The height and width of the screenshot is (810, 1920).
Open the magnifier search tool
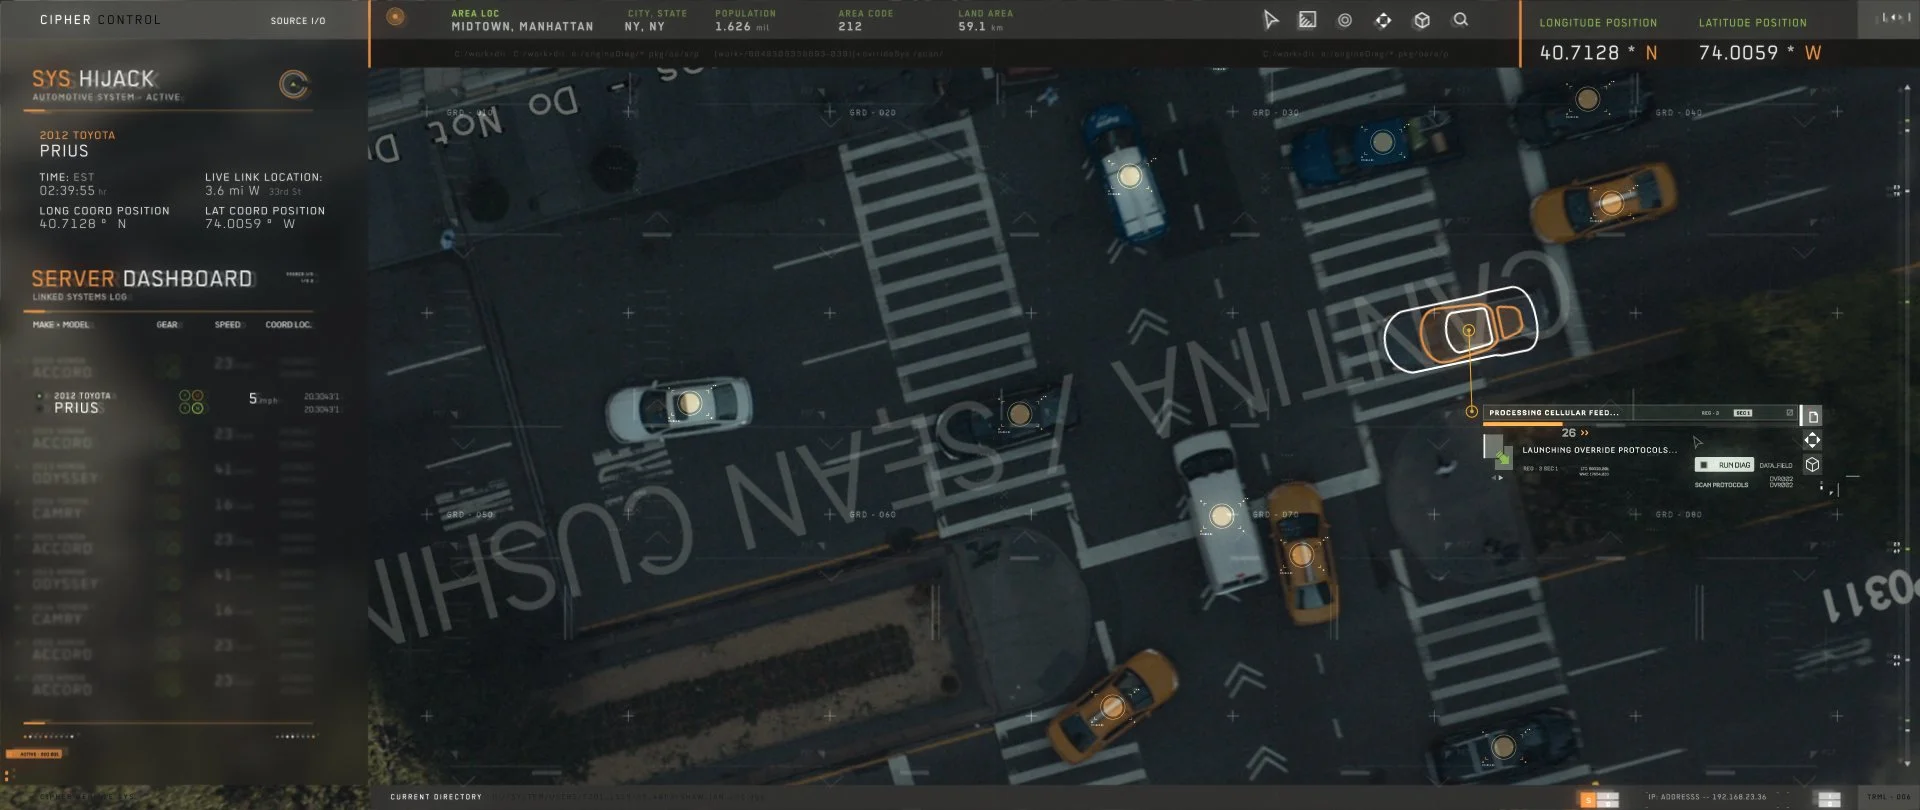click(x=1461, y=19)
